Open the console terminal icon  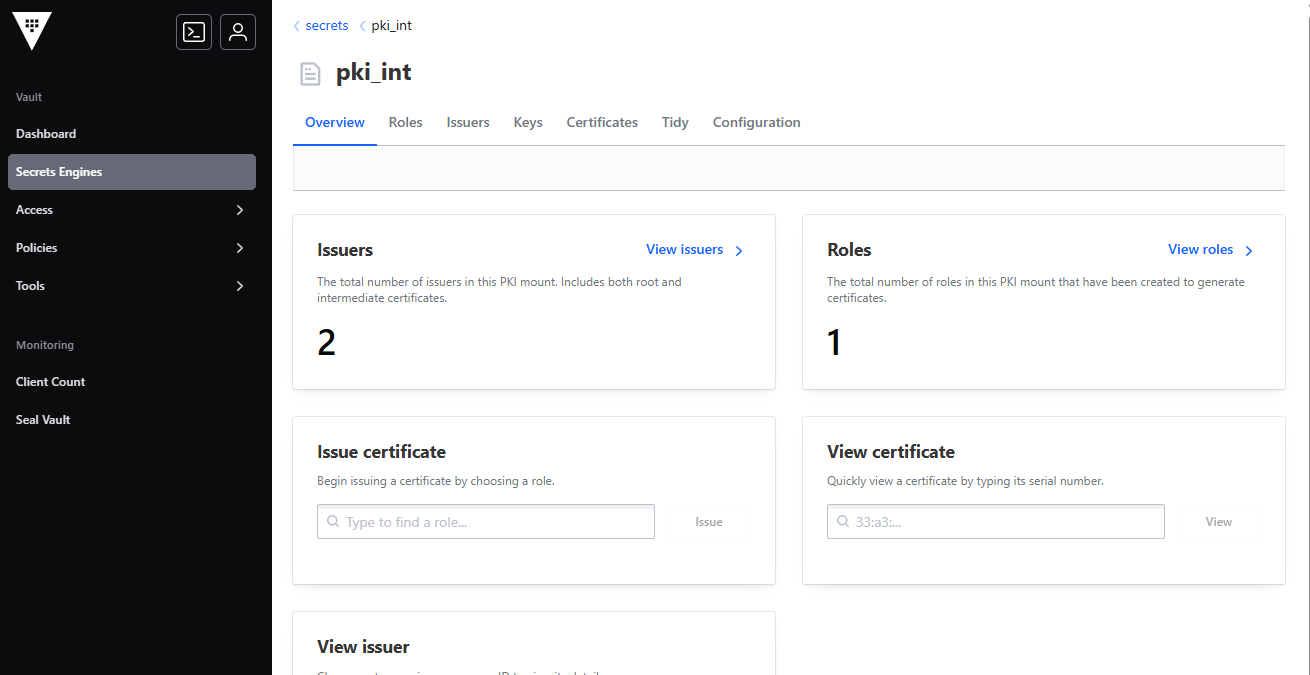click(194, 32)
